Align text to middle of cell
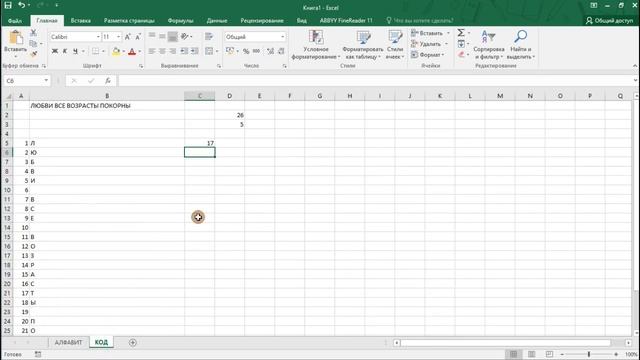The height and width of the screenshot is (360, 640). click(162, 36)
